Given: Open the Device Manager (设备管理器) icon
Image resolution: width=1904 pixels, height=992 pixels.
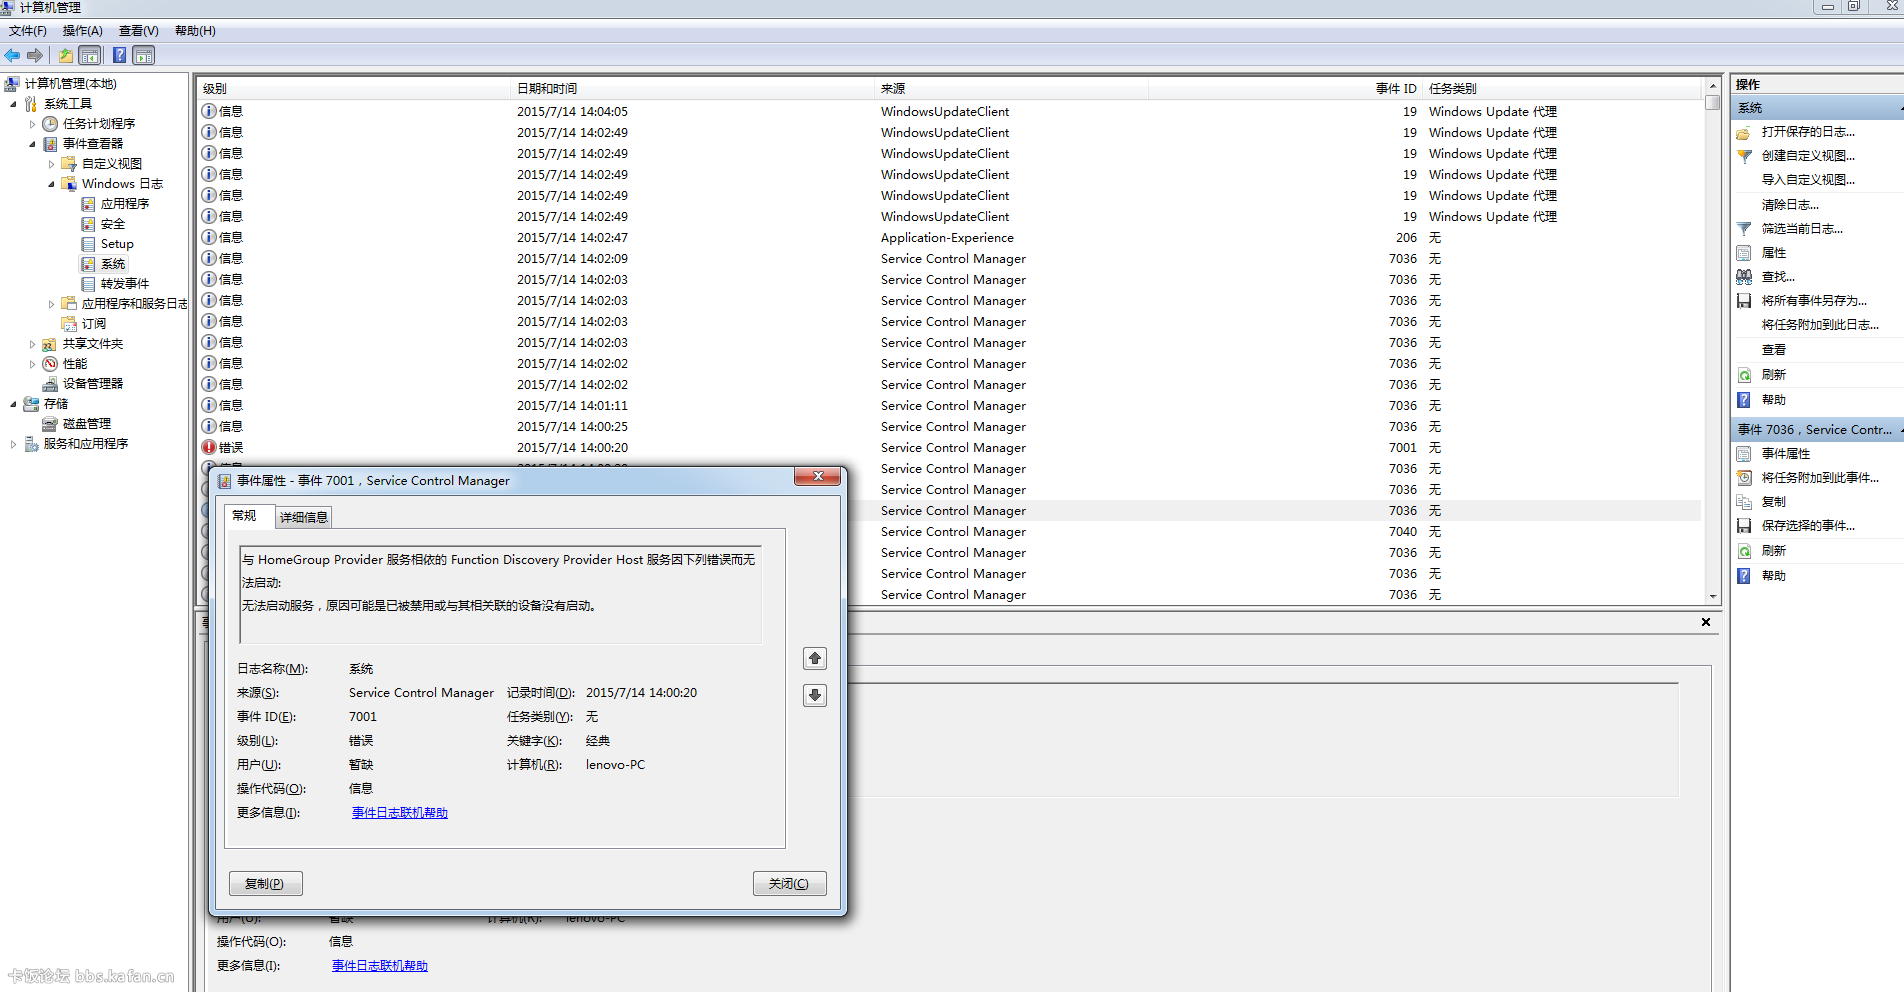Looking at the screenshot, I should pyautogui.click(x=50, y=384).
